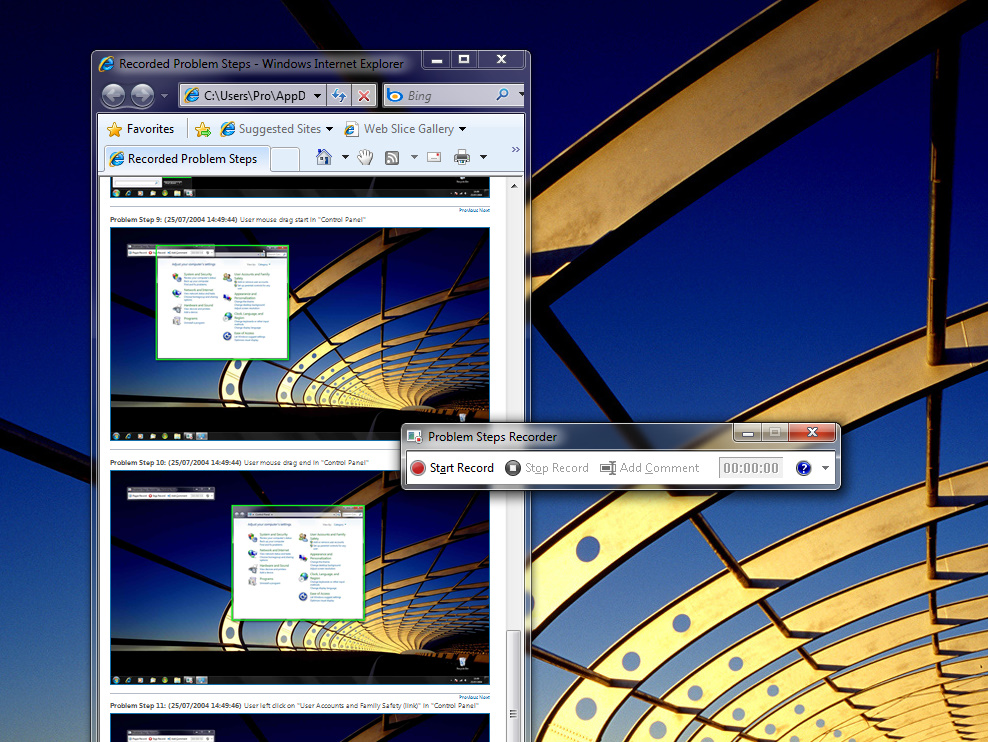Open the Favorites center

(x=141, y=129)
